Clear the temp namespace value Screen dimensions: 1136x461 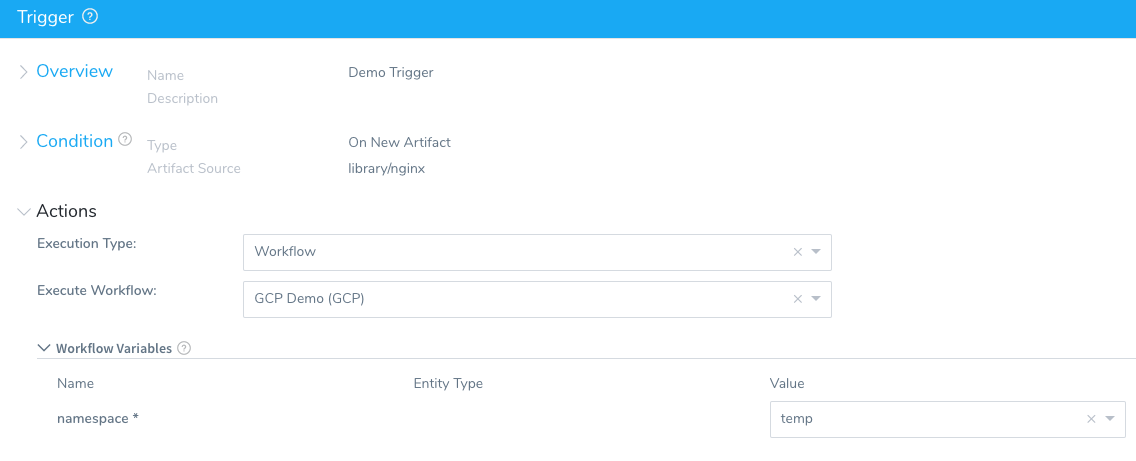tap(1091, 419)
